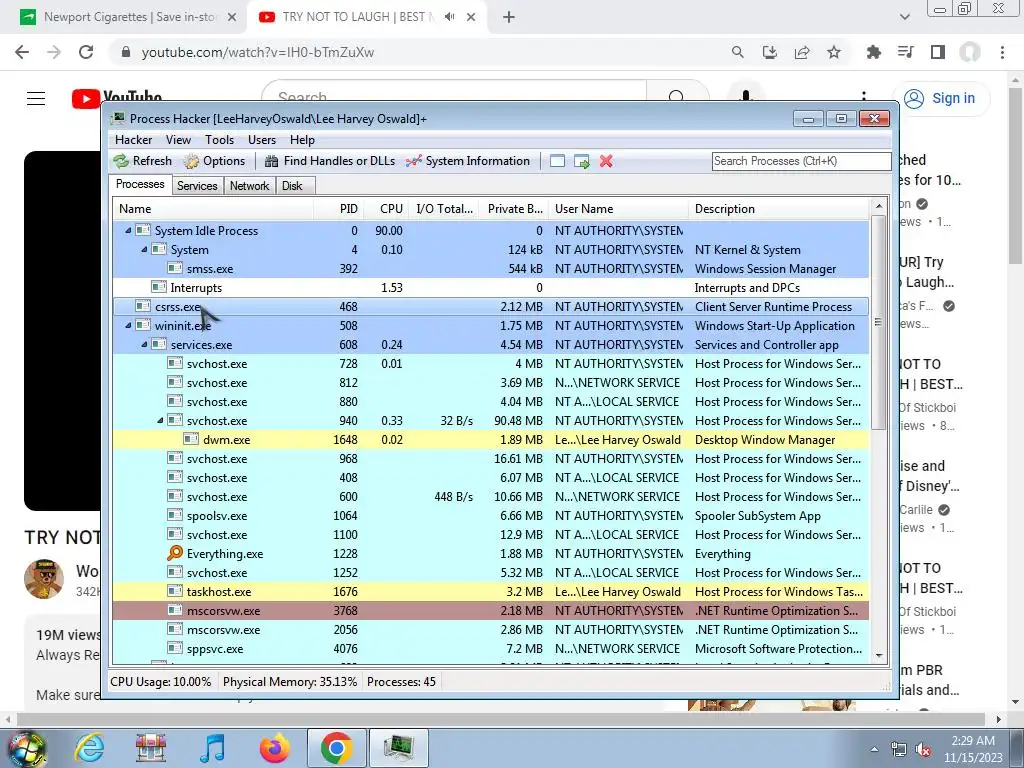The height and width of the screenshot is (768, 1024).
Task: Switch to the Network tab
Action: [249, 185]
